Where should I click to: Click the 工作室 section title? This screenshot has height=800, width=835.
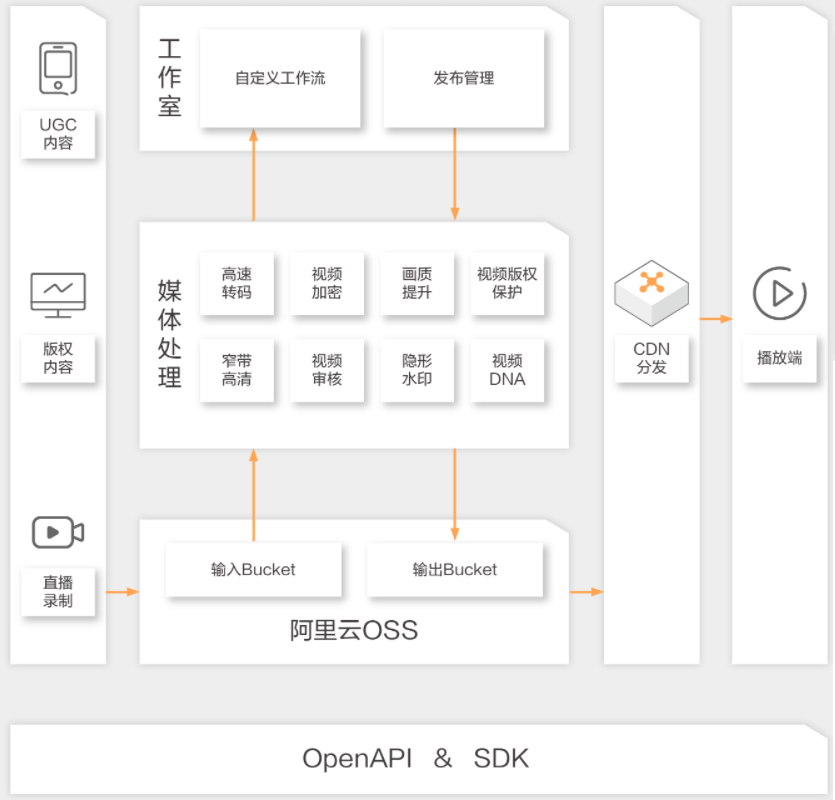pos(170,78)
